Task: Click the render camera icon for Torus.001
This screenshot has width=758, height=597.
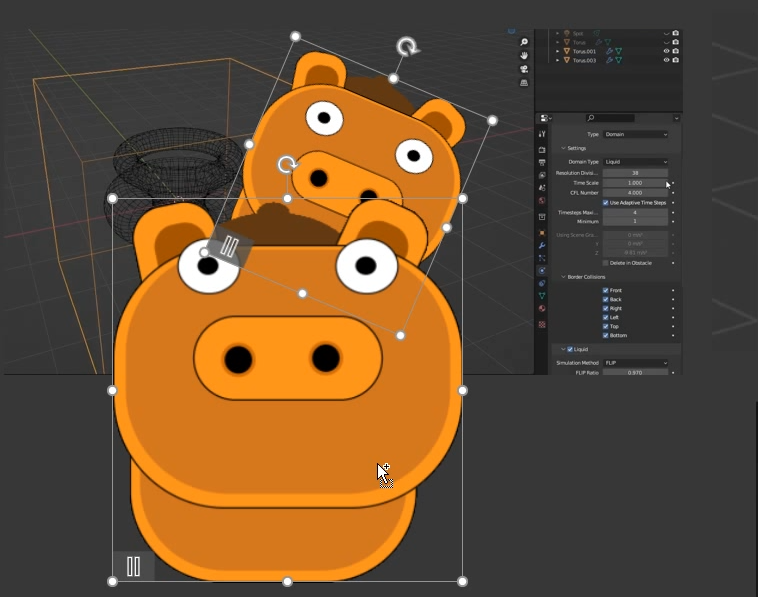Action: point(676,51)
